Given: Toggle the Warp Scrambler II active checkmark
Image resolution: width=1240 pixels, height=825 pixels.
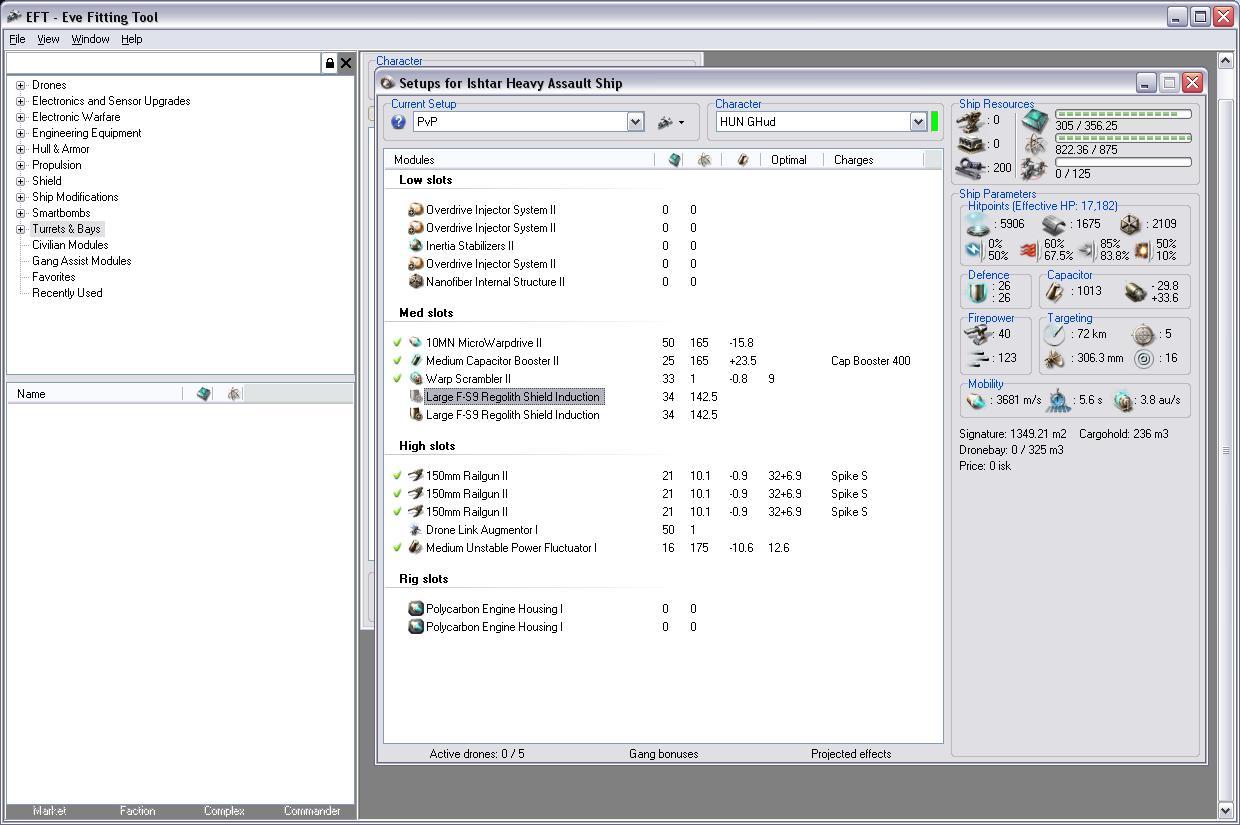Looking at the screenshot, I should [397, 379].
